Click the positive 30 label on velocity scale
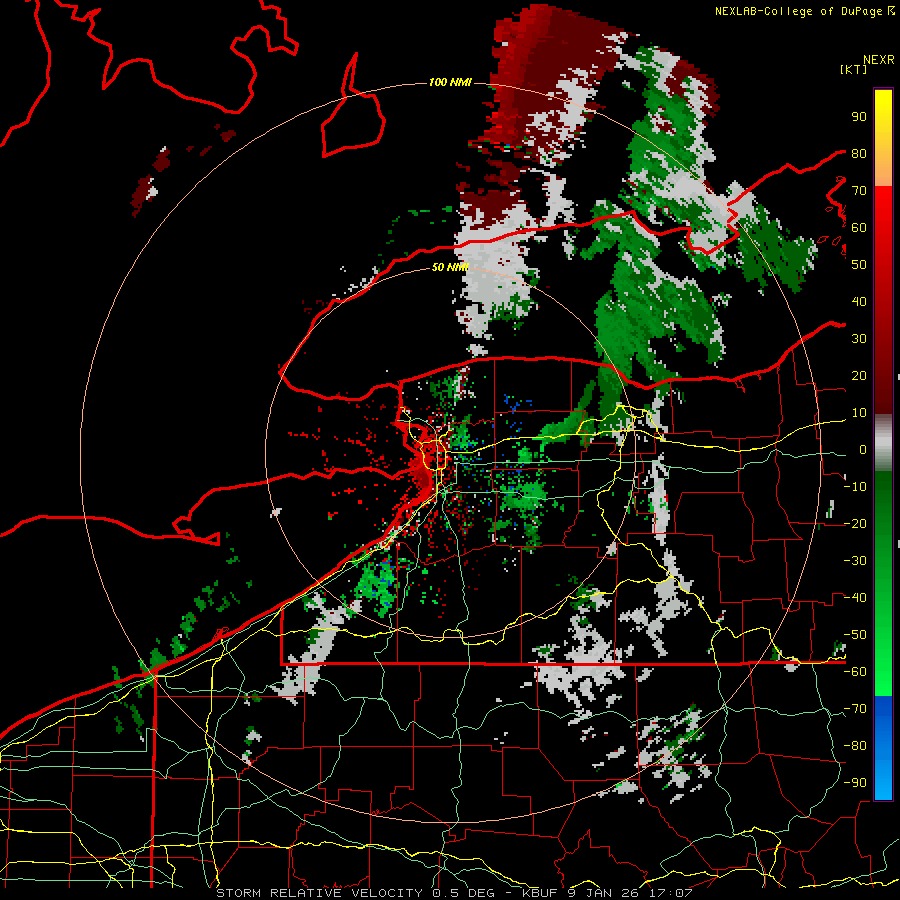Viewport: 900px width, 900px height. [x=859, y=339]
